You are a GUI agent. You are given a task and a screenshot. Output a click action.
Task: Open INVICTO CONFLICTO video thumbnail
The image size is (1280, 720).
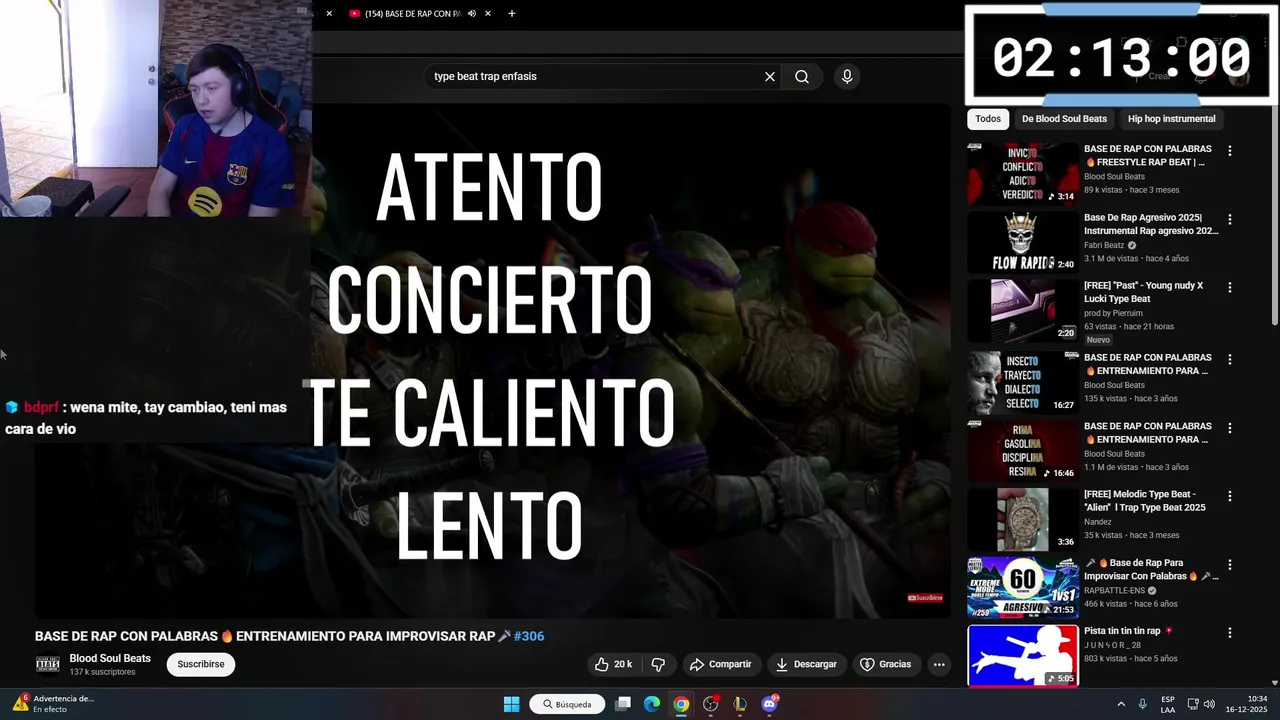pos(1022,174)
